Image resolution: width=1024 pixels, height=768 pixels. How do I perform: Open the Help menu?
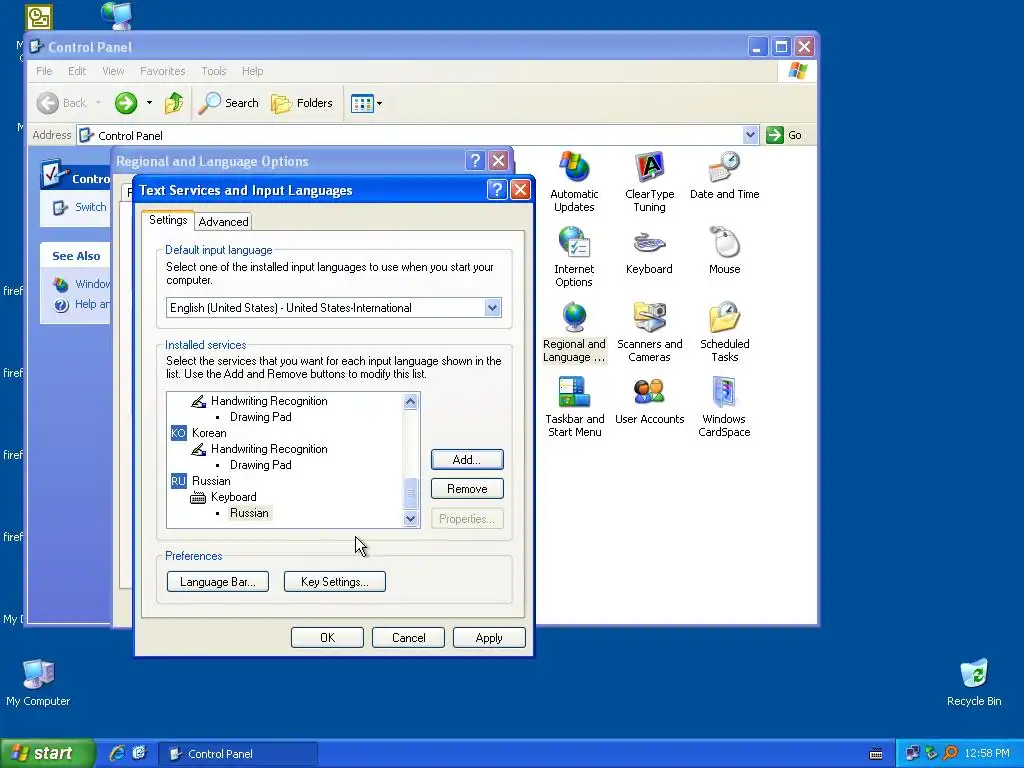252,71
